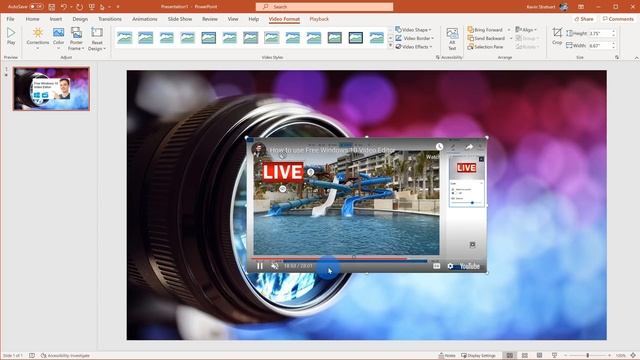Open the File menu tab
Image resolution: width=640 pixels, height=360 pixels.
(x=10, y=19)
